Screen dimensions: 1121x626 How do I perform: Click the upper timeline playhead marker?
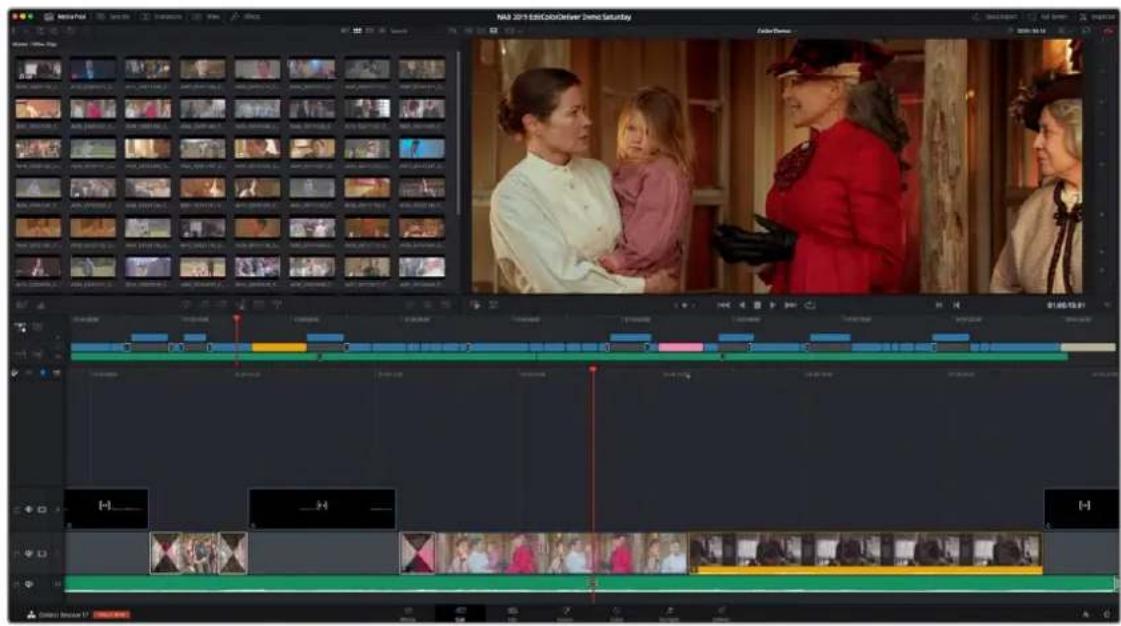[x=237, y=319]
